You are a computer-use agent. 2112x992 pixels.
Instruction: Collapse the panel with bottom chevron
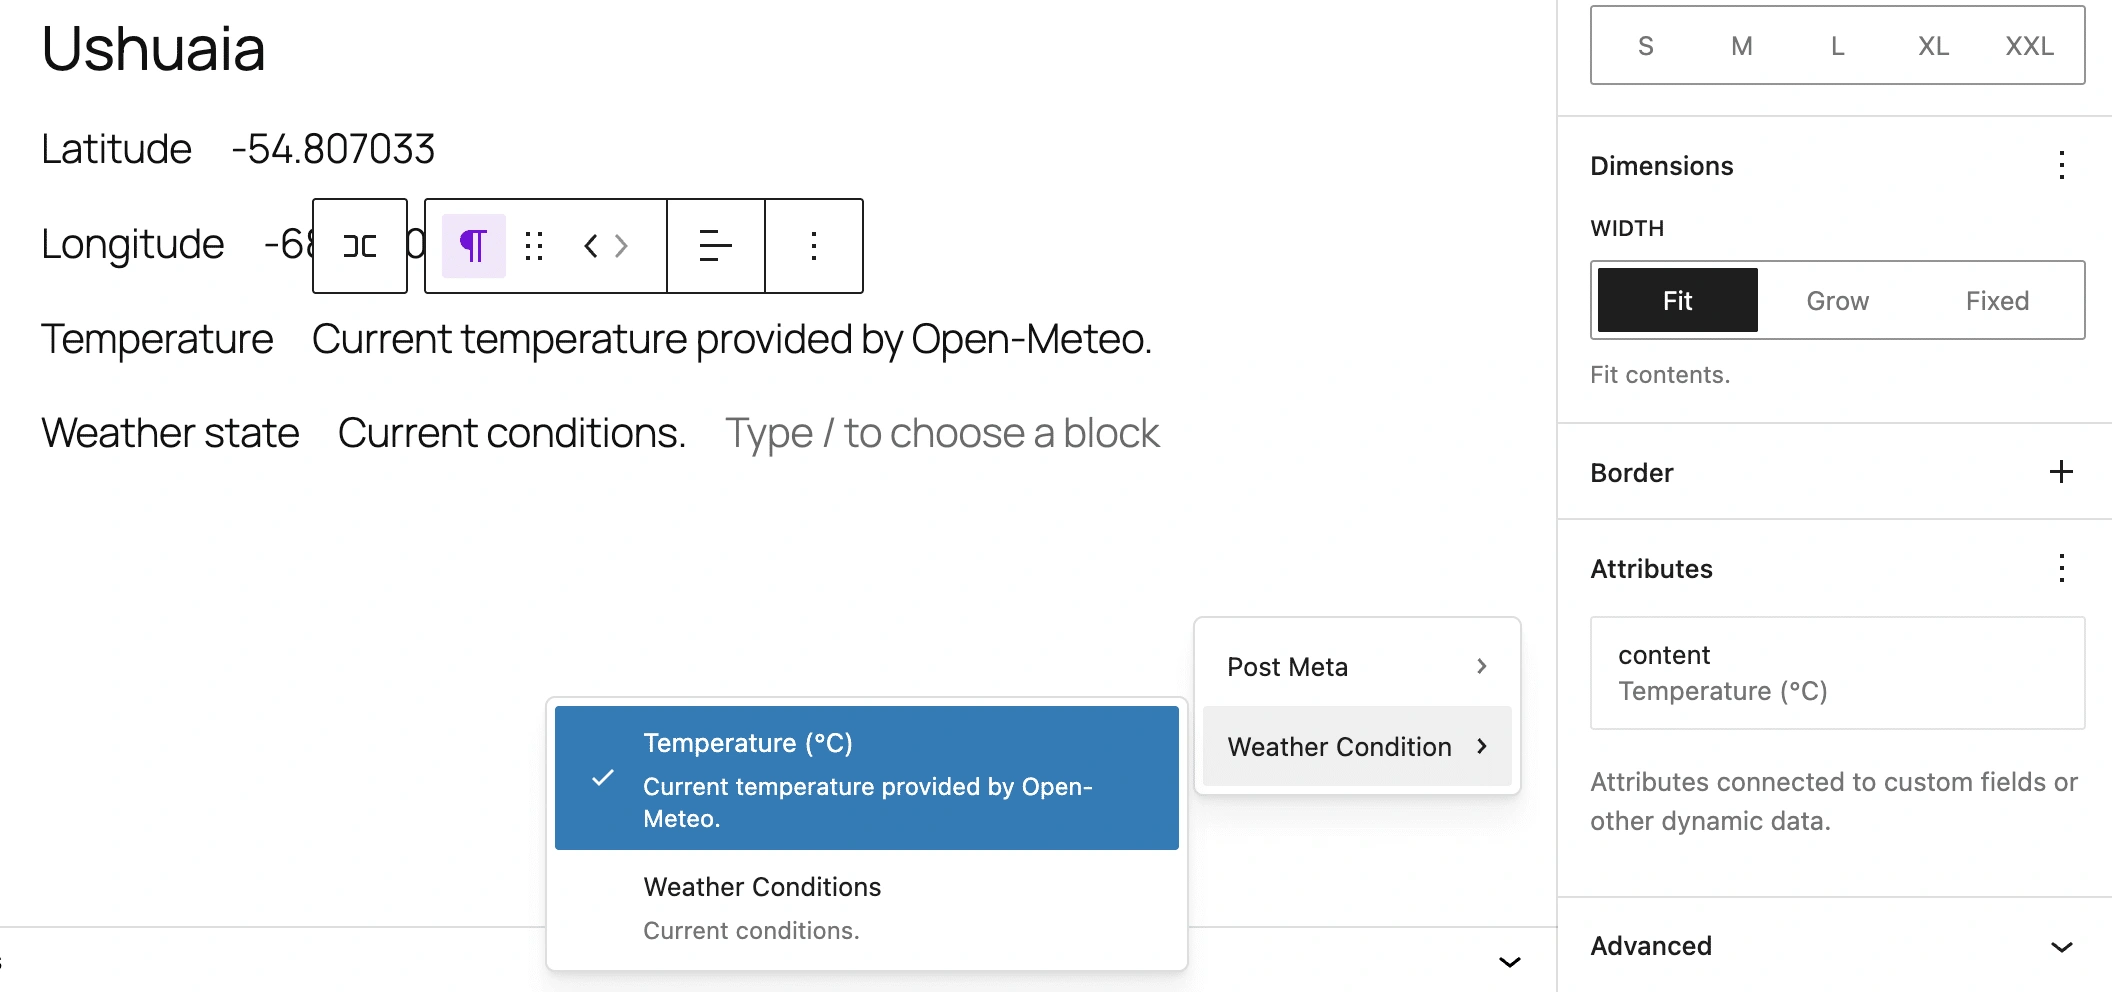coord(1508,962)
